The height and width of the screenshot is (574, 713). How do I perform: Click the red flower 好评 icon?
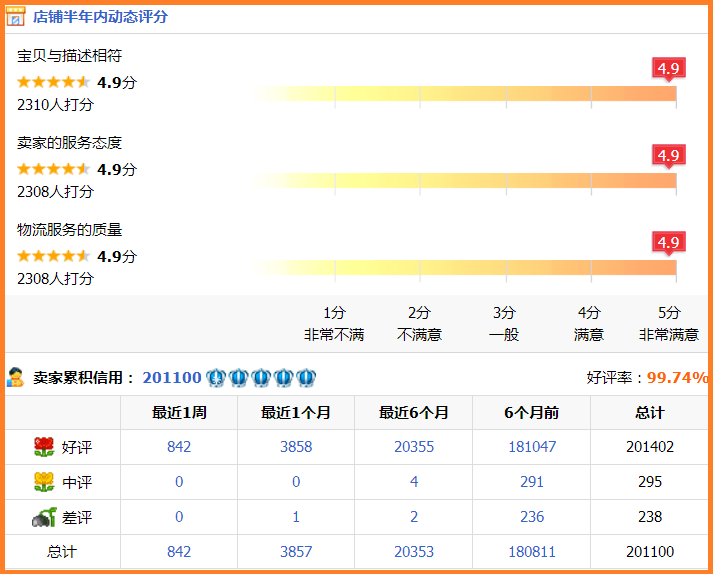coord(43,447)
